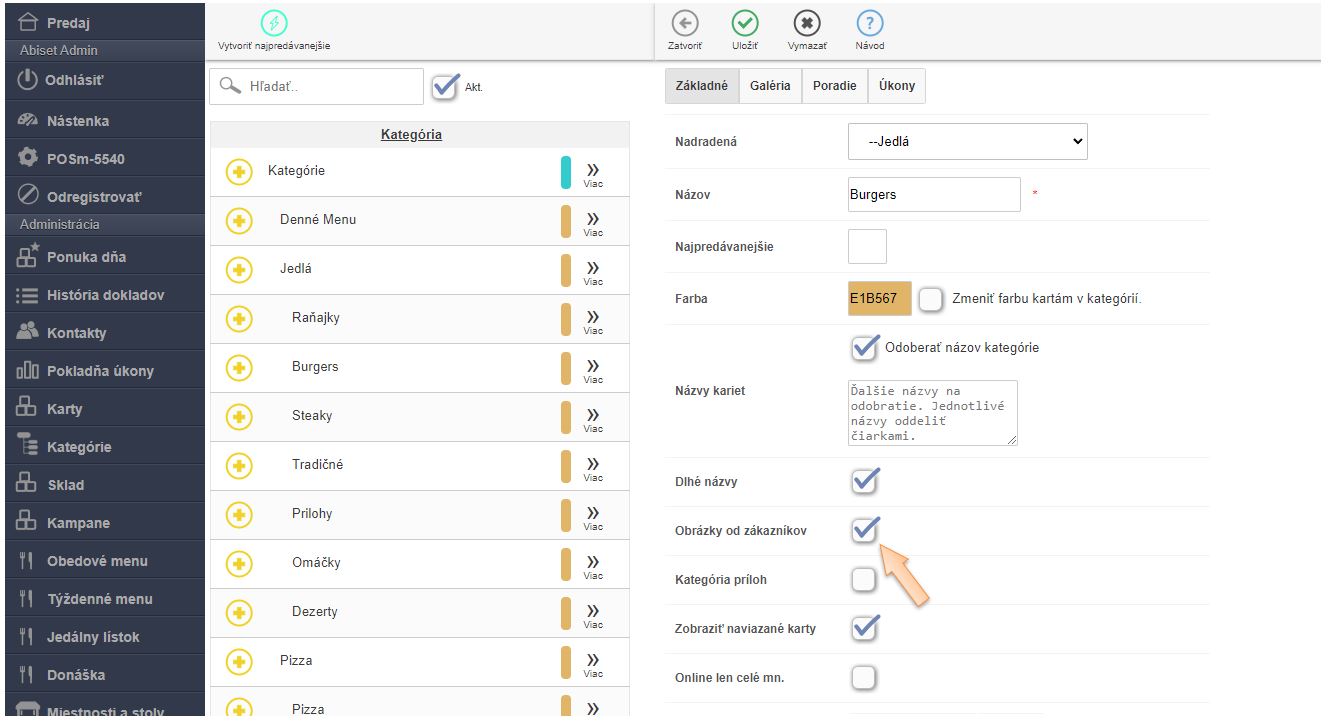Click Vytvoriť najpredávanejšie lightning icon

[273, 25]
